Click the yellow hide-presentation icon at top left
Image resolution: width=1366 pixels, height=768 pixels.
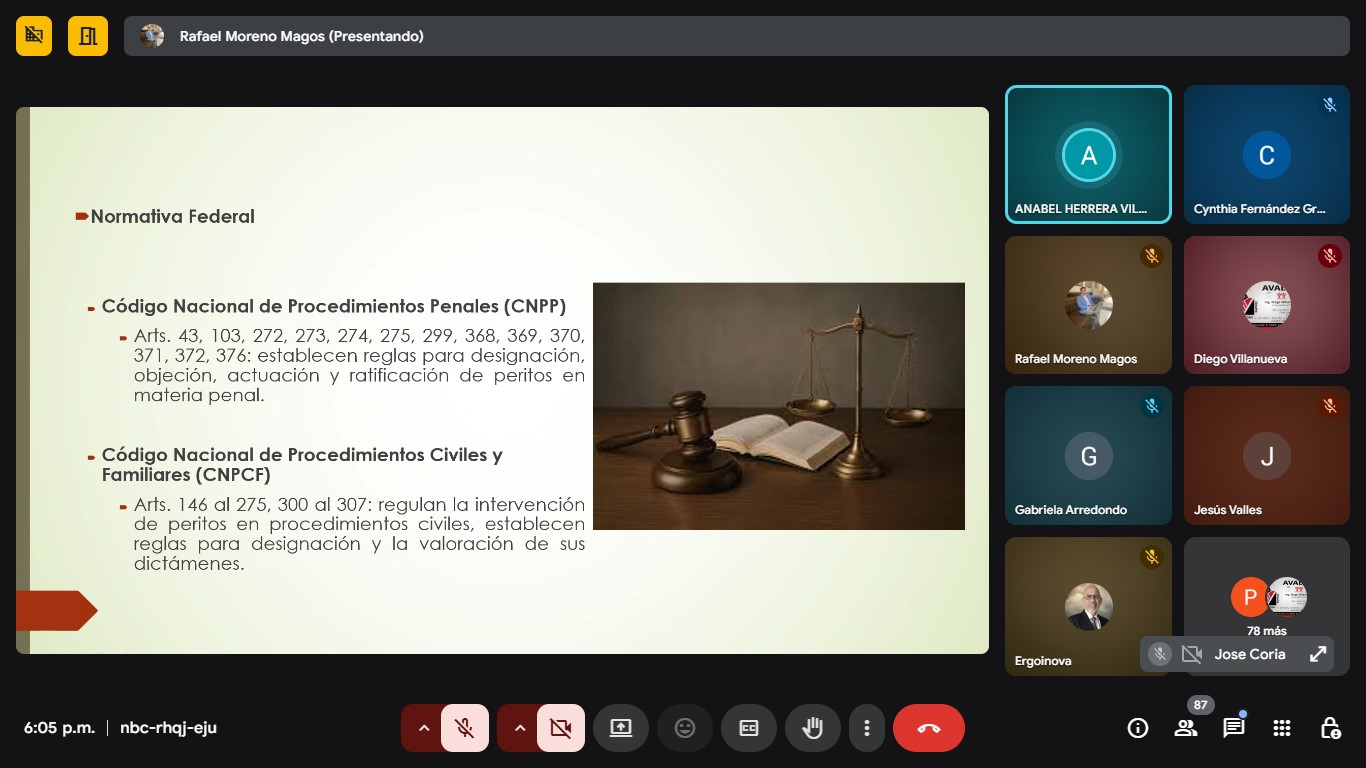coord(34,36)
